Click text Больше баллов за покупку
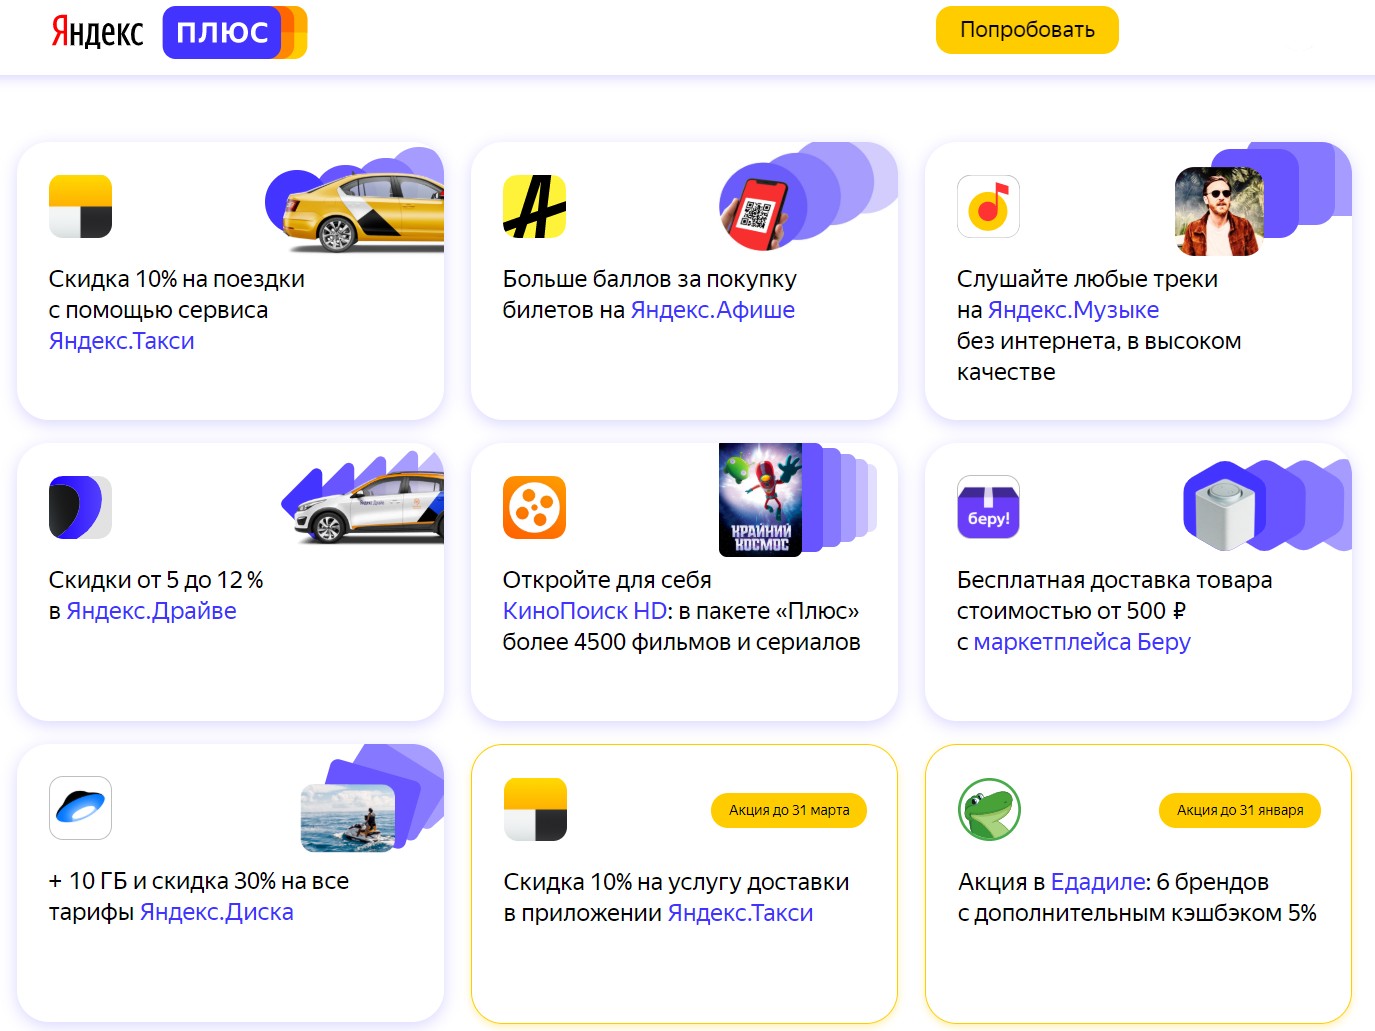Screen dimensions: 1375x1031 650,279
